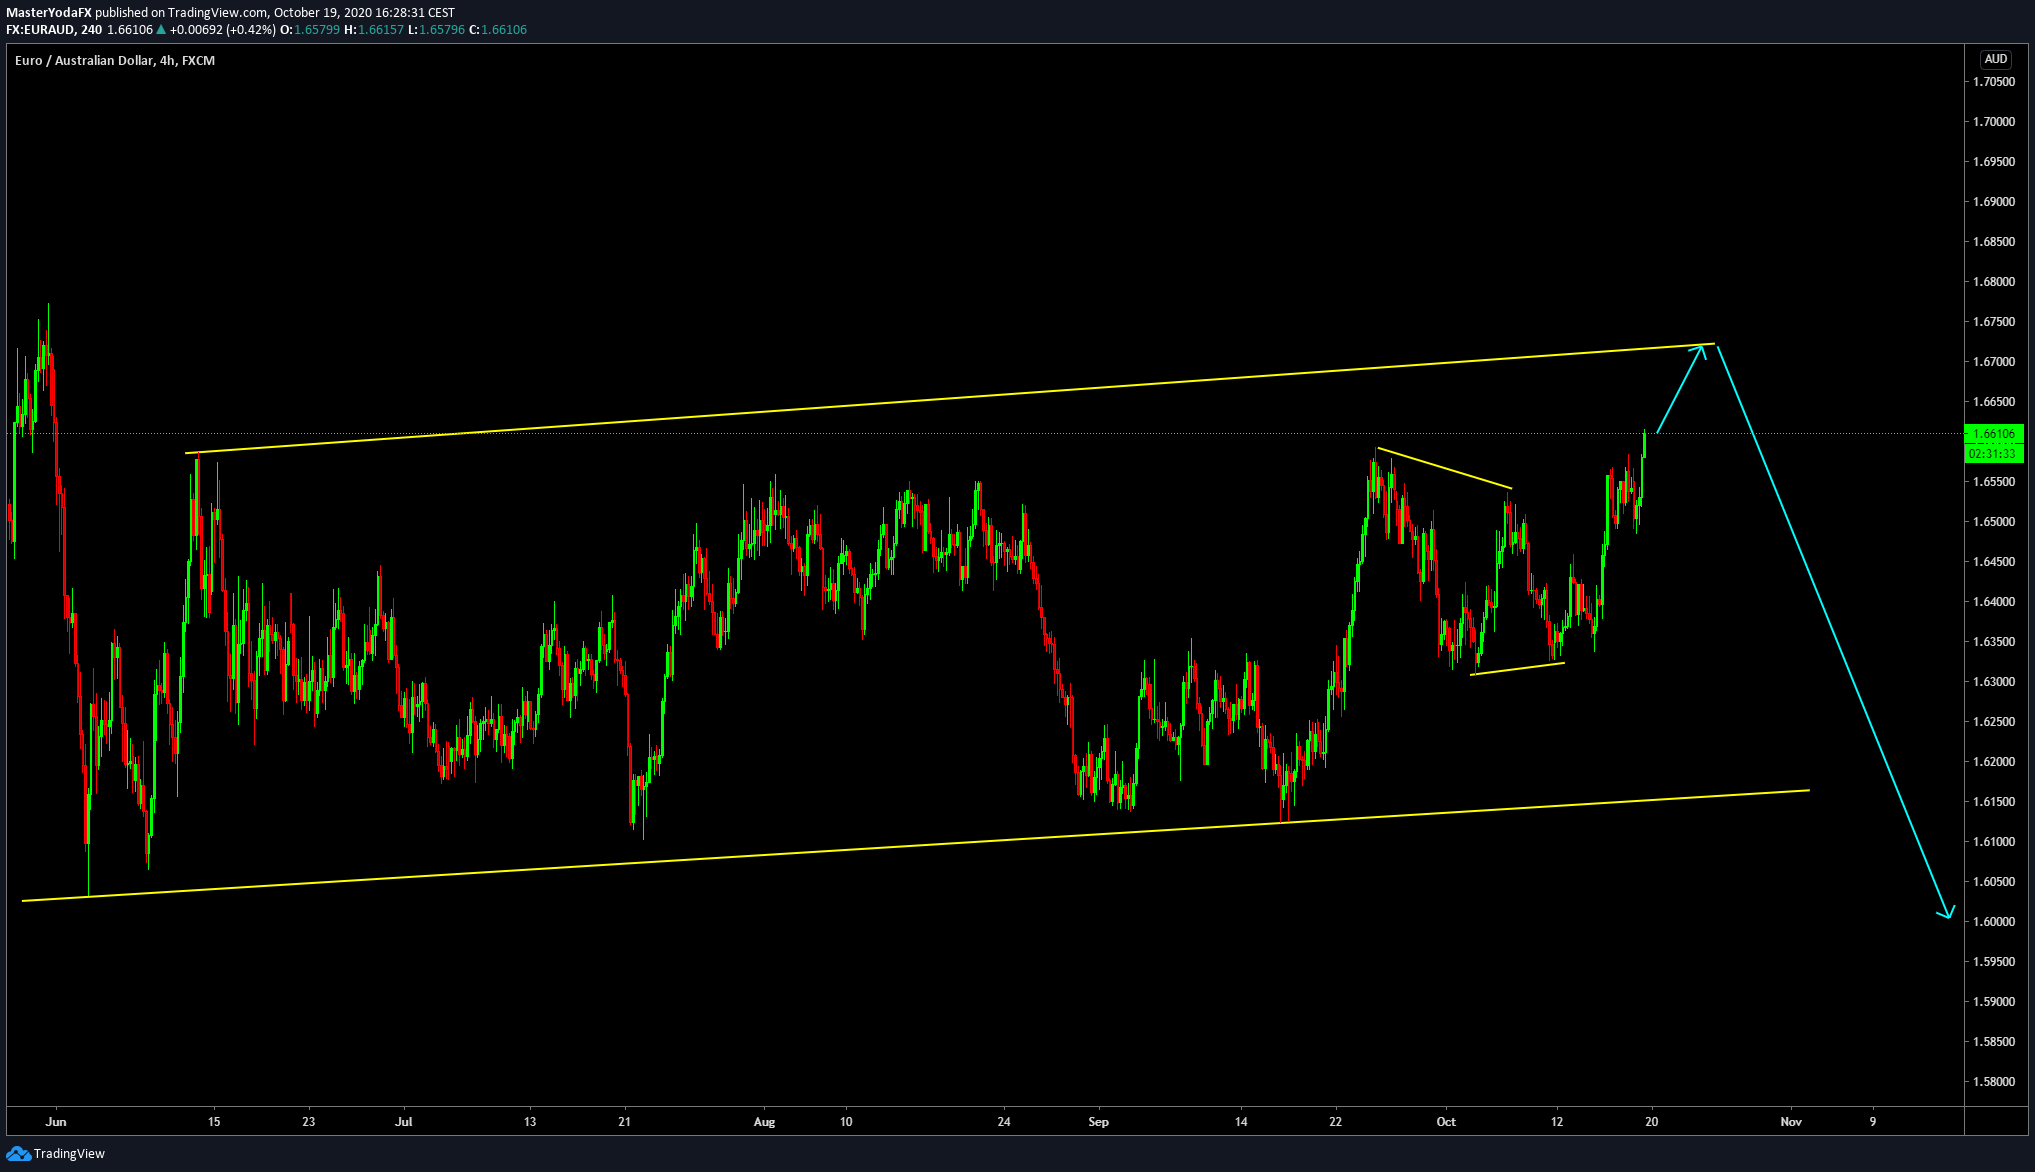This screenshot has height=1172, width=2035.
Task: Click the 1.60000 price axis label
Action: click(1993, 922)
